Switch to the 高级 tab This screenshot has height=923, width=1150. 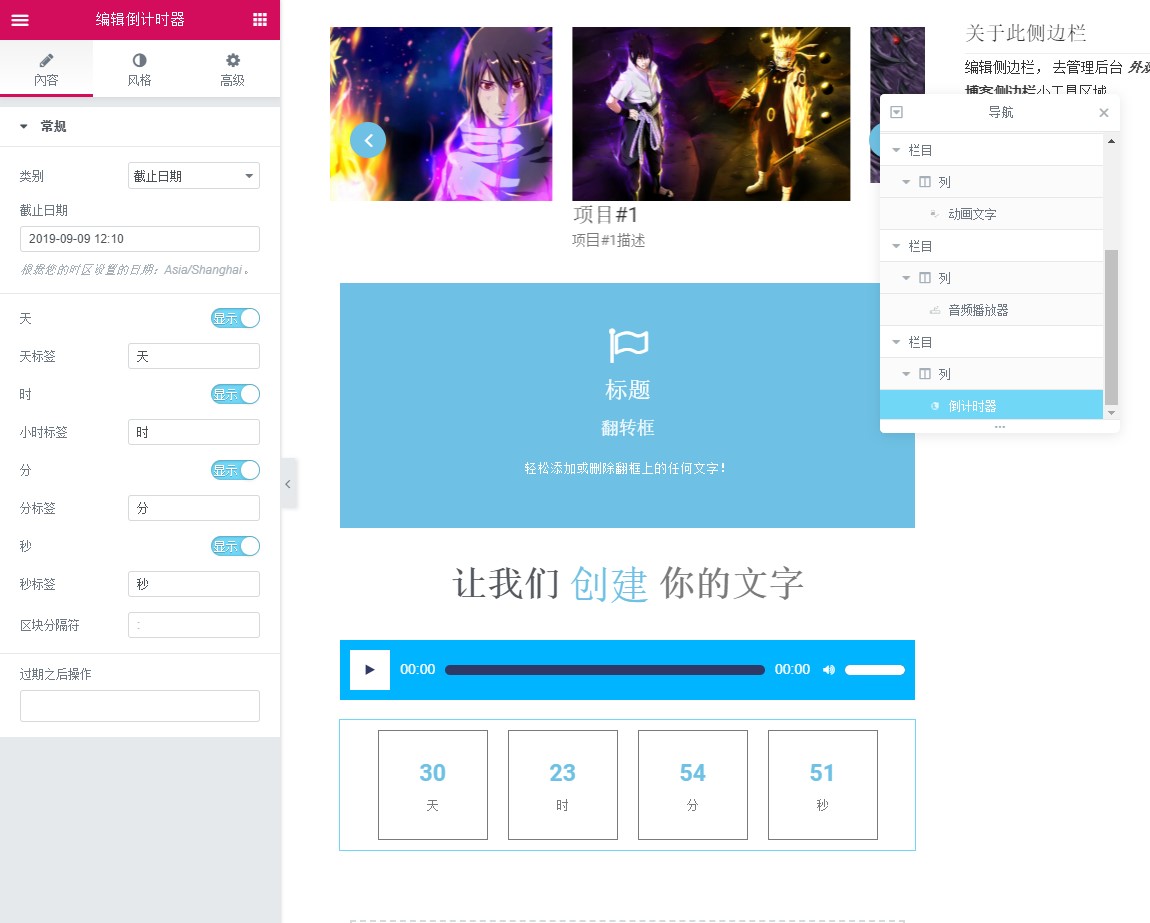pyautogui.click(x=232, y=69)
